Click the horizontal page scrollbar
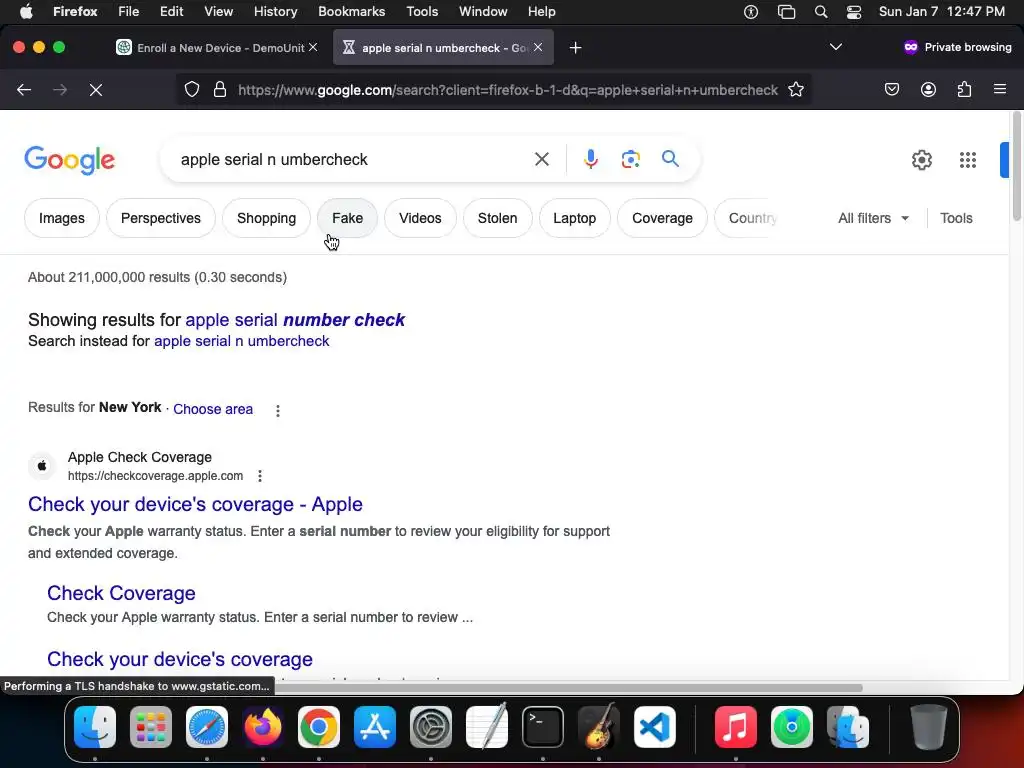The image size is (1024, 768). click(x=568, y=687)
